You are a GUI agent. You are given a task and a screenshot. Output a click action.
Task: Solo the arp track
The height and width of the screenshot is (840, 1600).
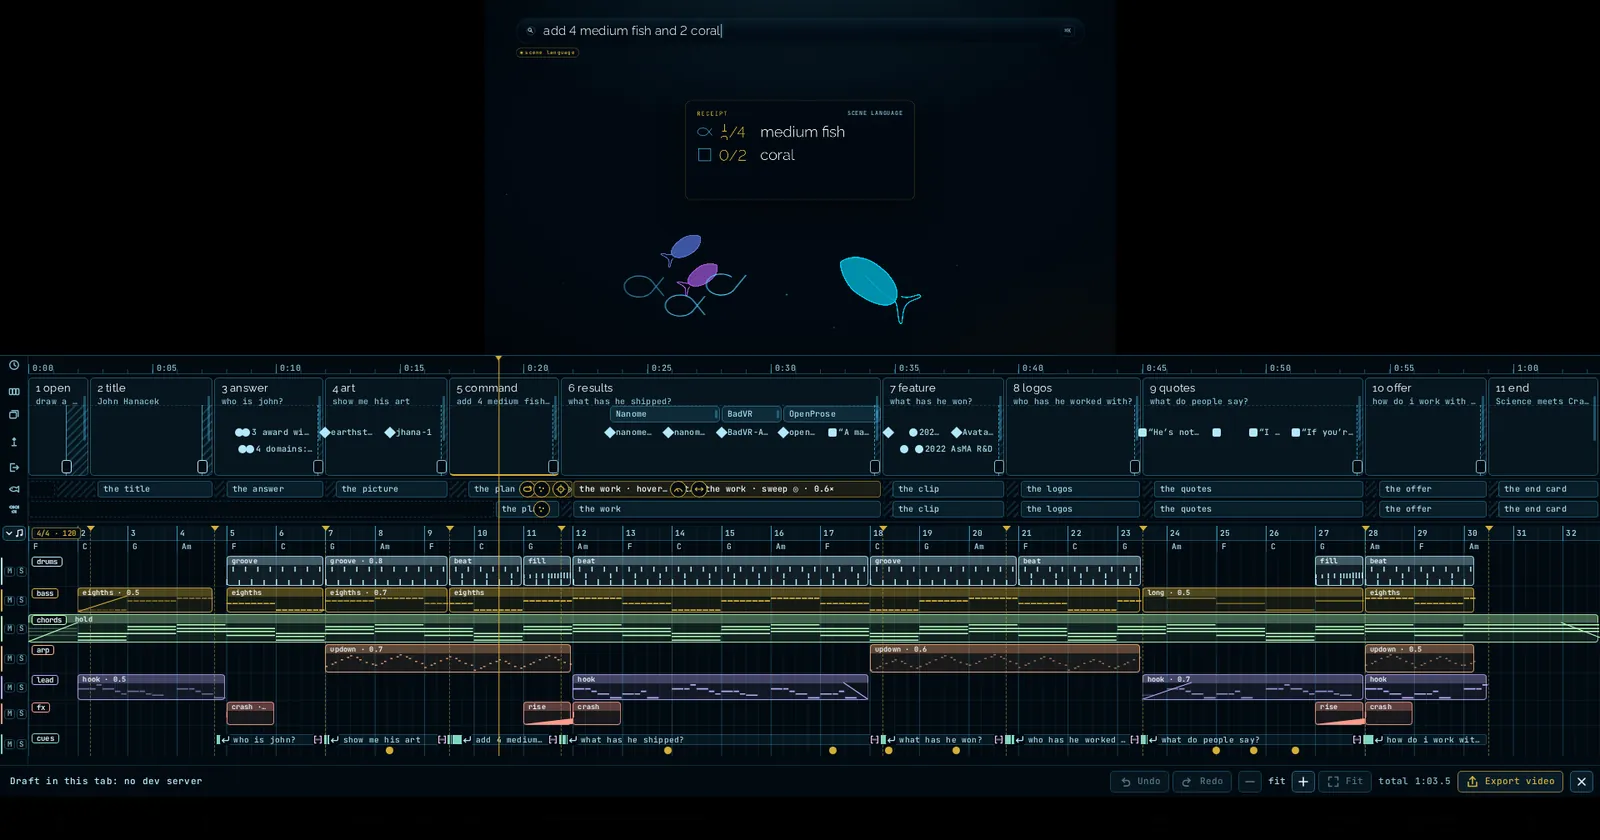[21, 658]
